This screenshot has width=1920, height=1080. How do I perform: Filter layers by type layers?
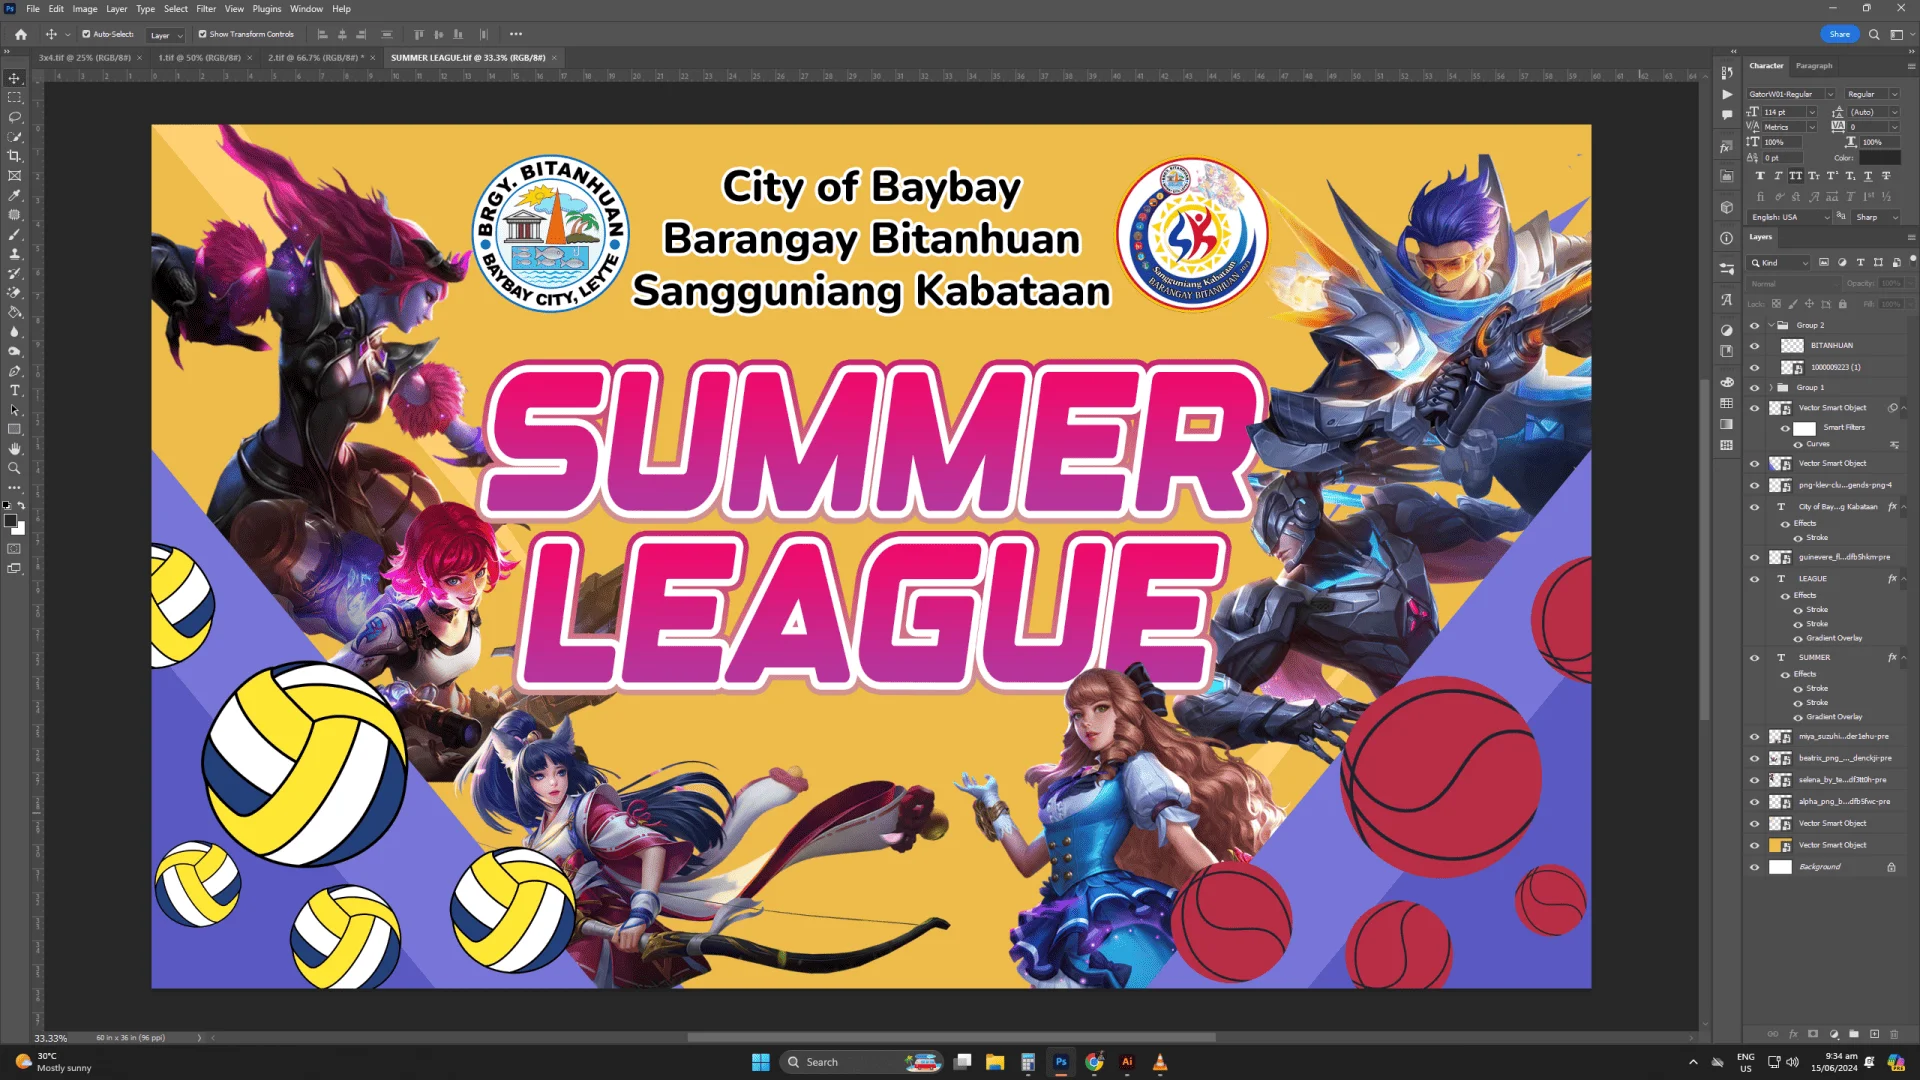[x=1860, y=263]
